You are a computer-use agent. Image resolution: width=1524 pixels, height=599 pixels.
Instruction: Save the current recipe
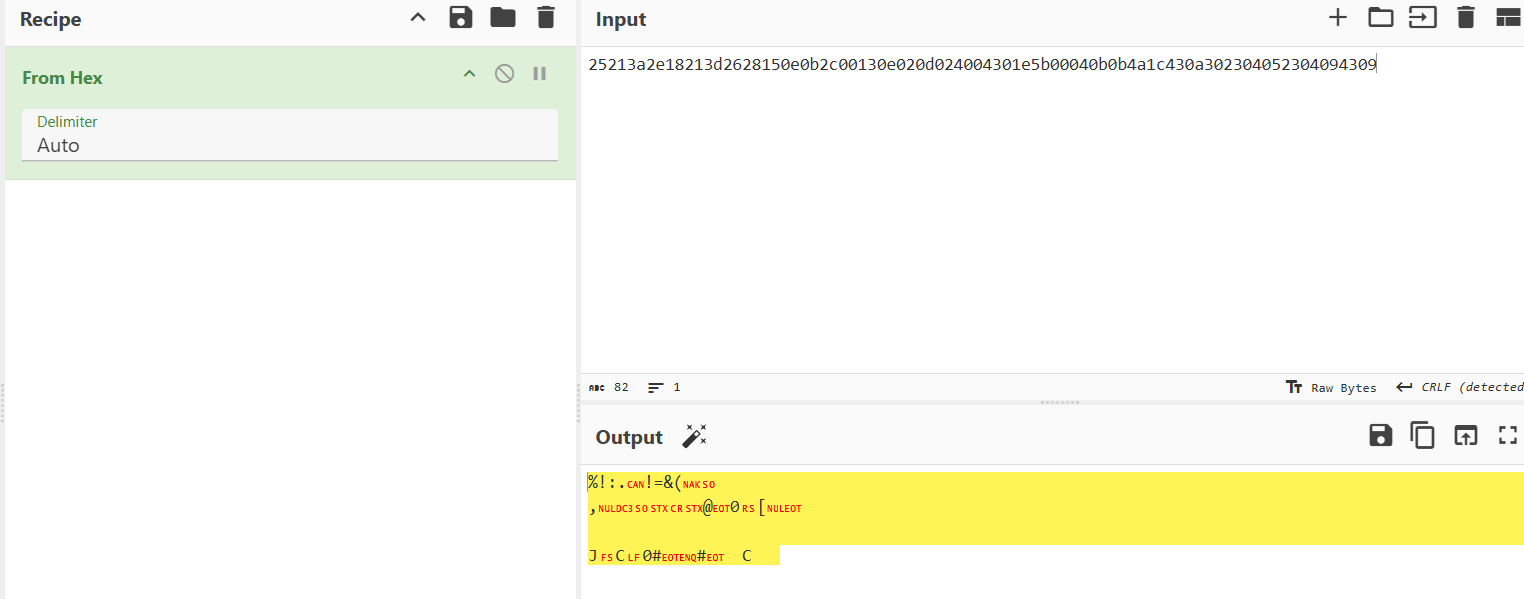(461, 17)
